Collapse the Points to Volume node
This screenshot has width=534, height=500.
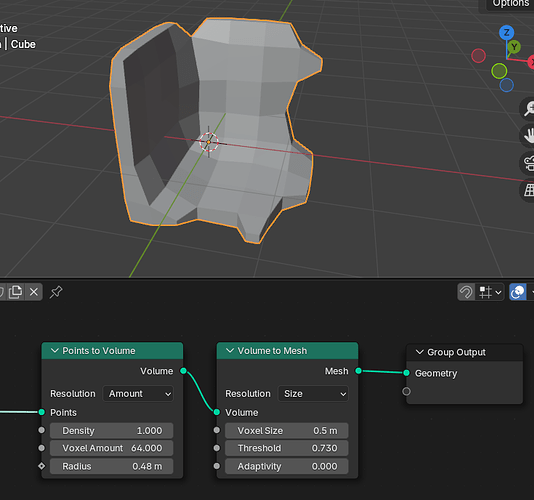54,350
